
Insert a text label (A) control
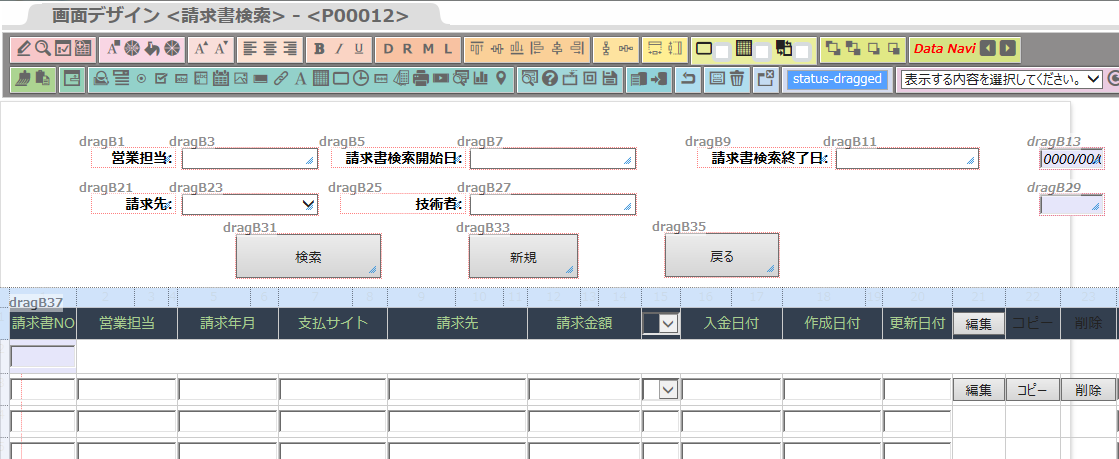pyautogui.click(x=300, y=79)
